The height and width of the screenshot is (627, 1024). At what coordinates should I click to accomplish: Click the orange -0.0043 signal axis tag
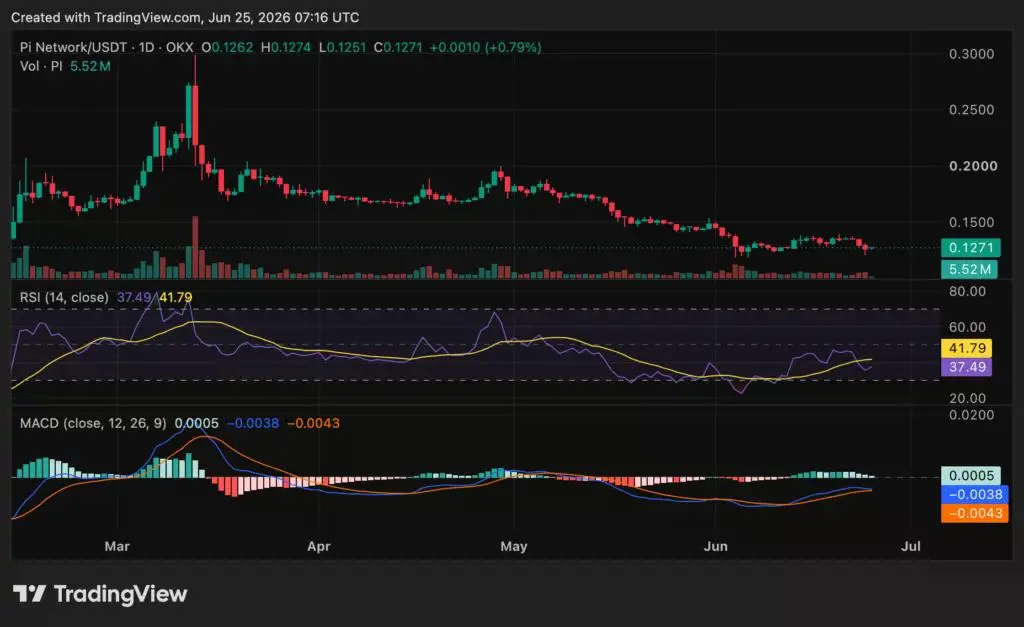tap(975, 513)
